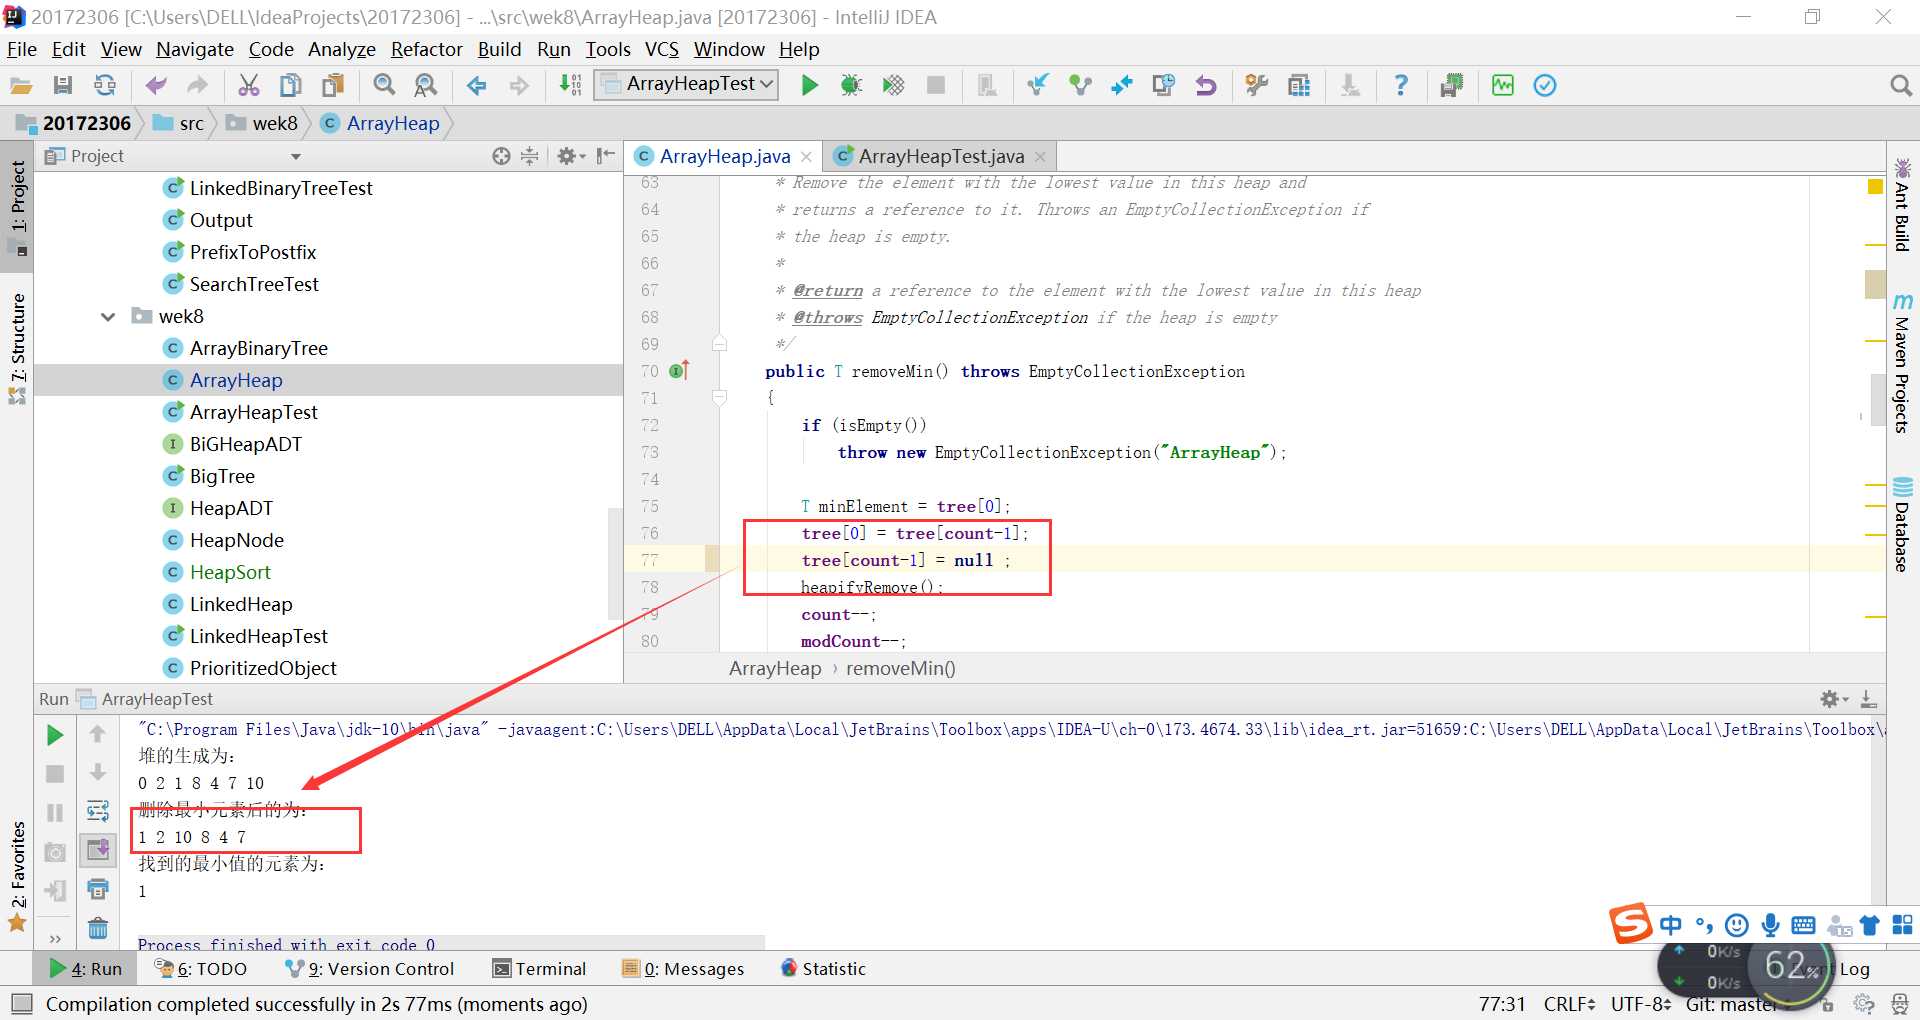Image resolution: width=1920 pixels, height=1020 pixels.
Task: Toggle the Ant Build side panel
Action: 1902,204
